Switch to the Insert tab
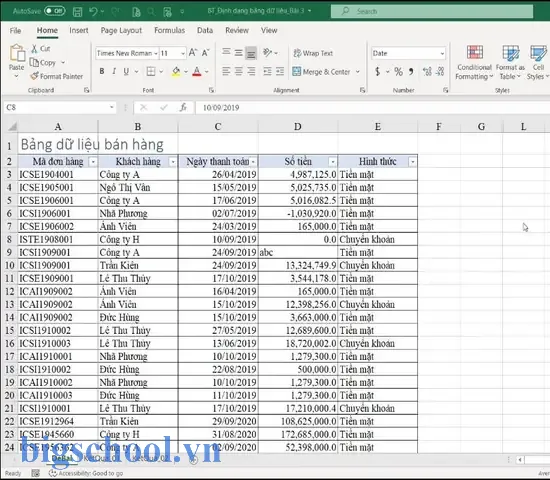 (x=79, y=31)
